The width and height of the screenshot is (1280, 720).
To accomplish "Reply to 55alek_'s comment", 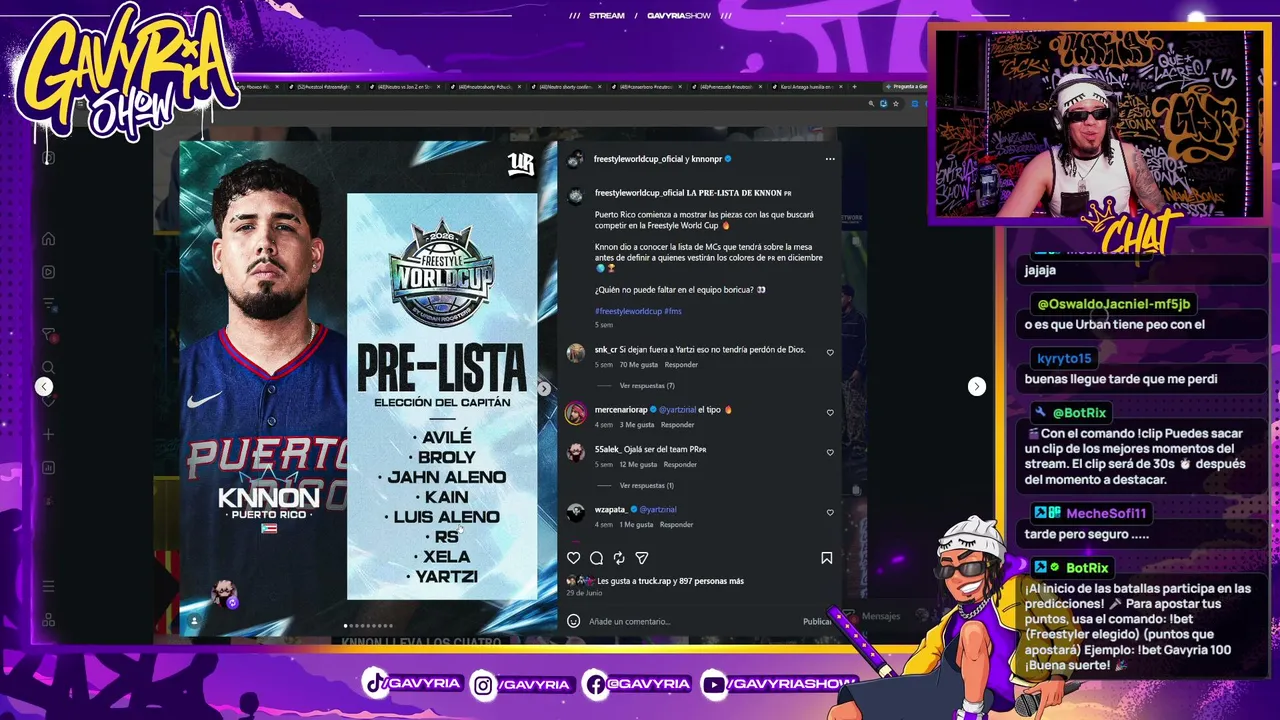I will [x=680, y=465].
